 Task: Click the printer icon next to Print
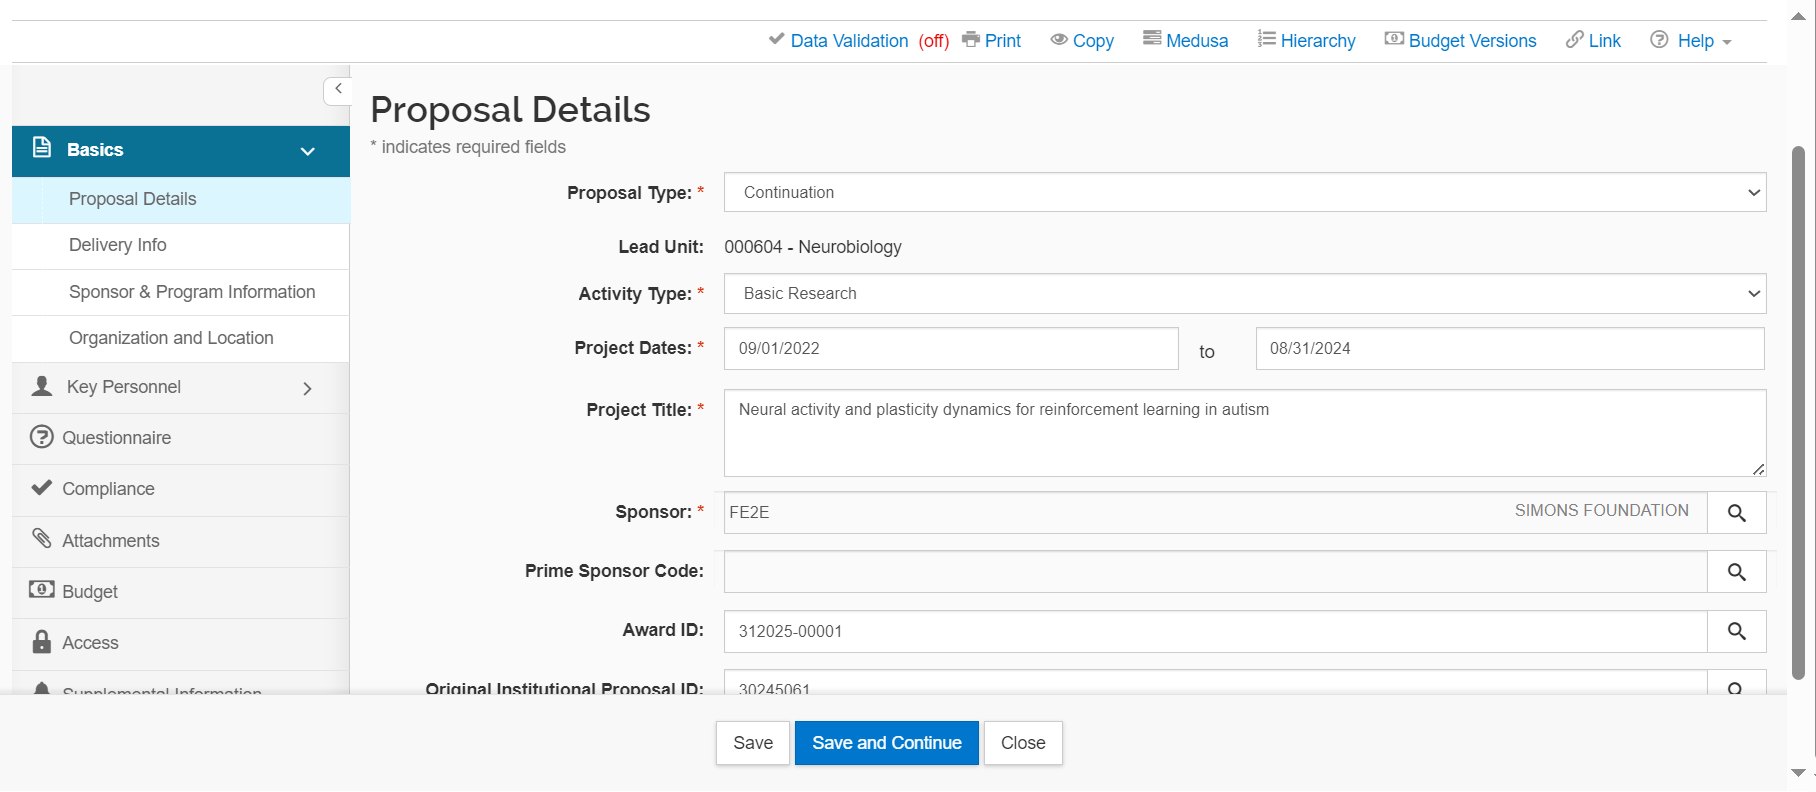tap(970, 39)
